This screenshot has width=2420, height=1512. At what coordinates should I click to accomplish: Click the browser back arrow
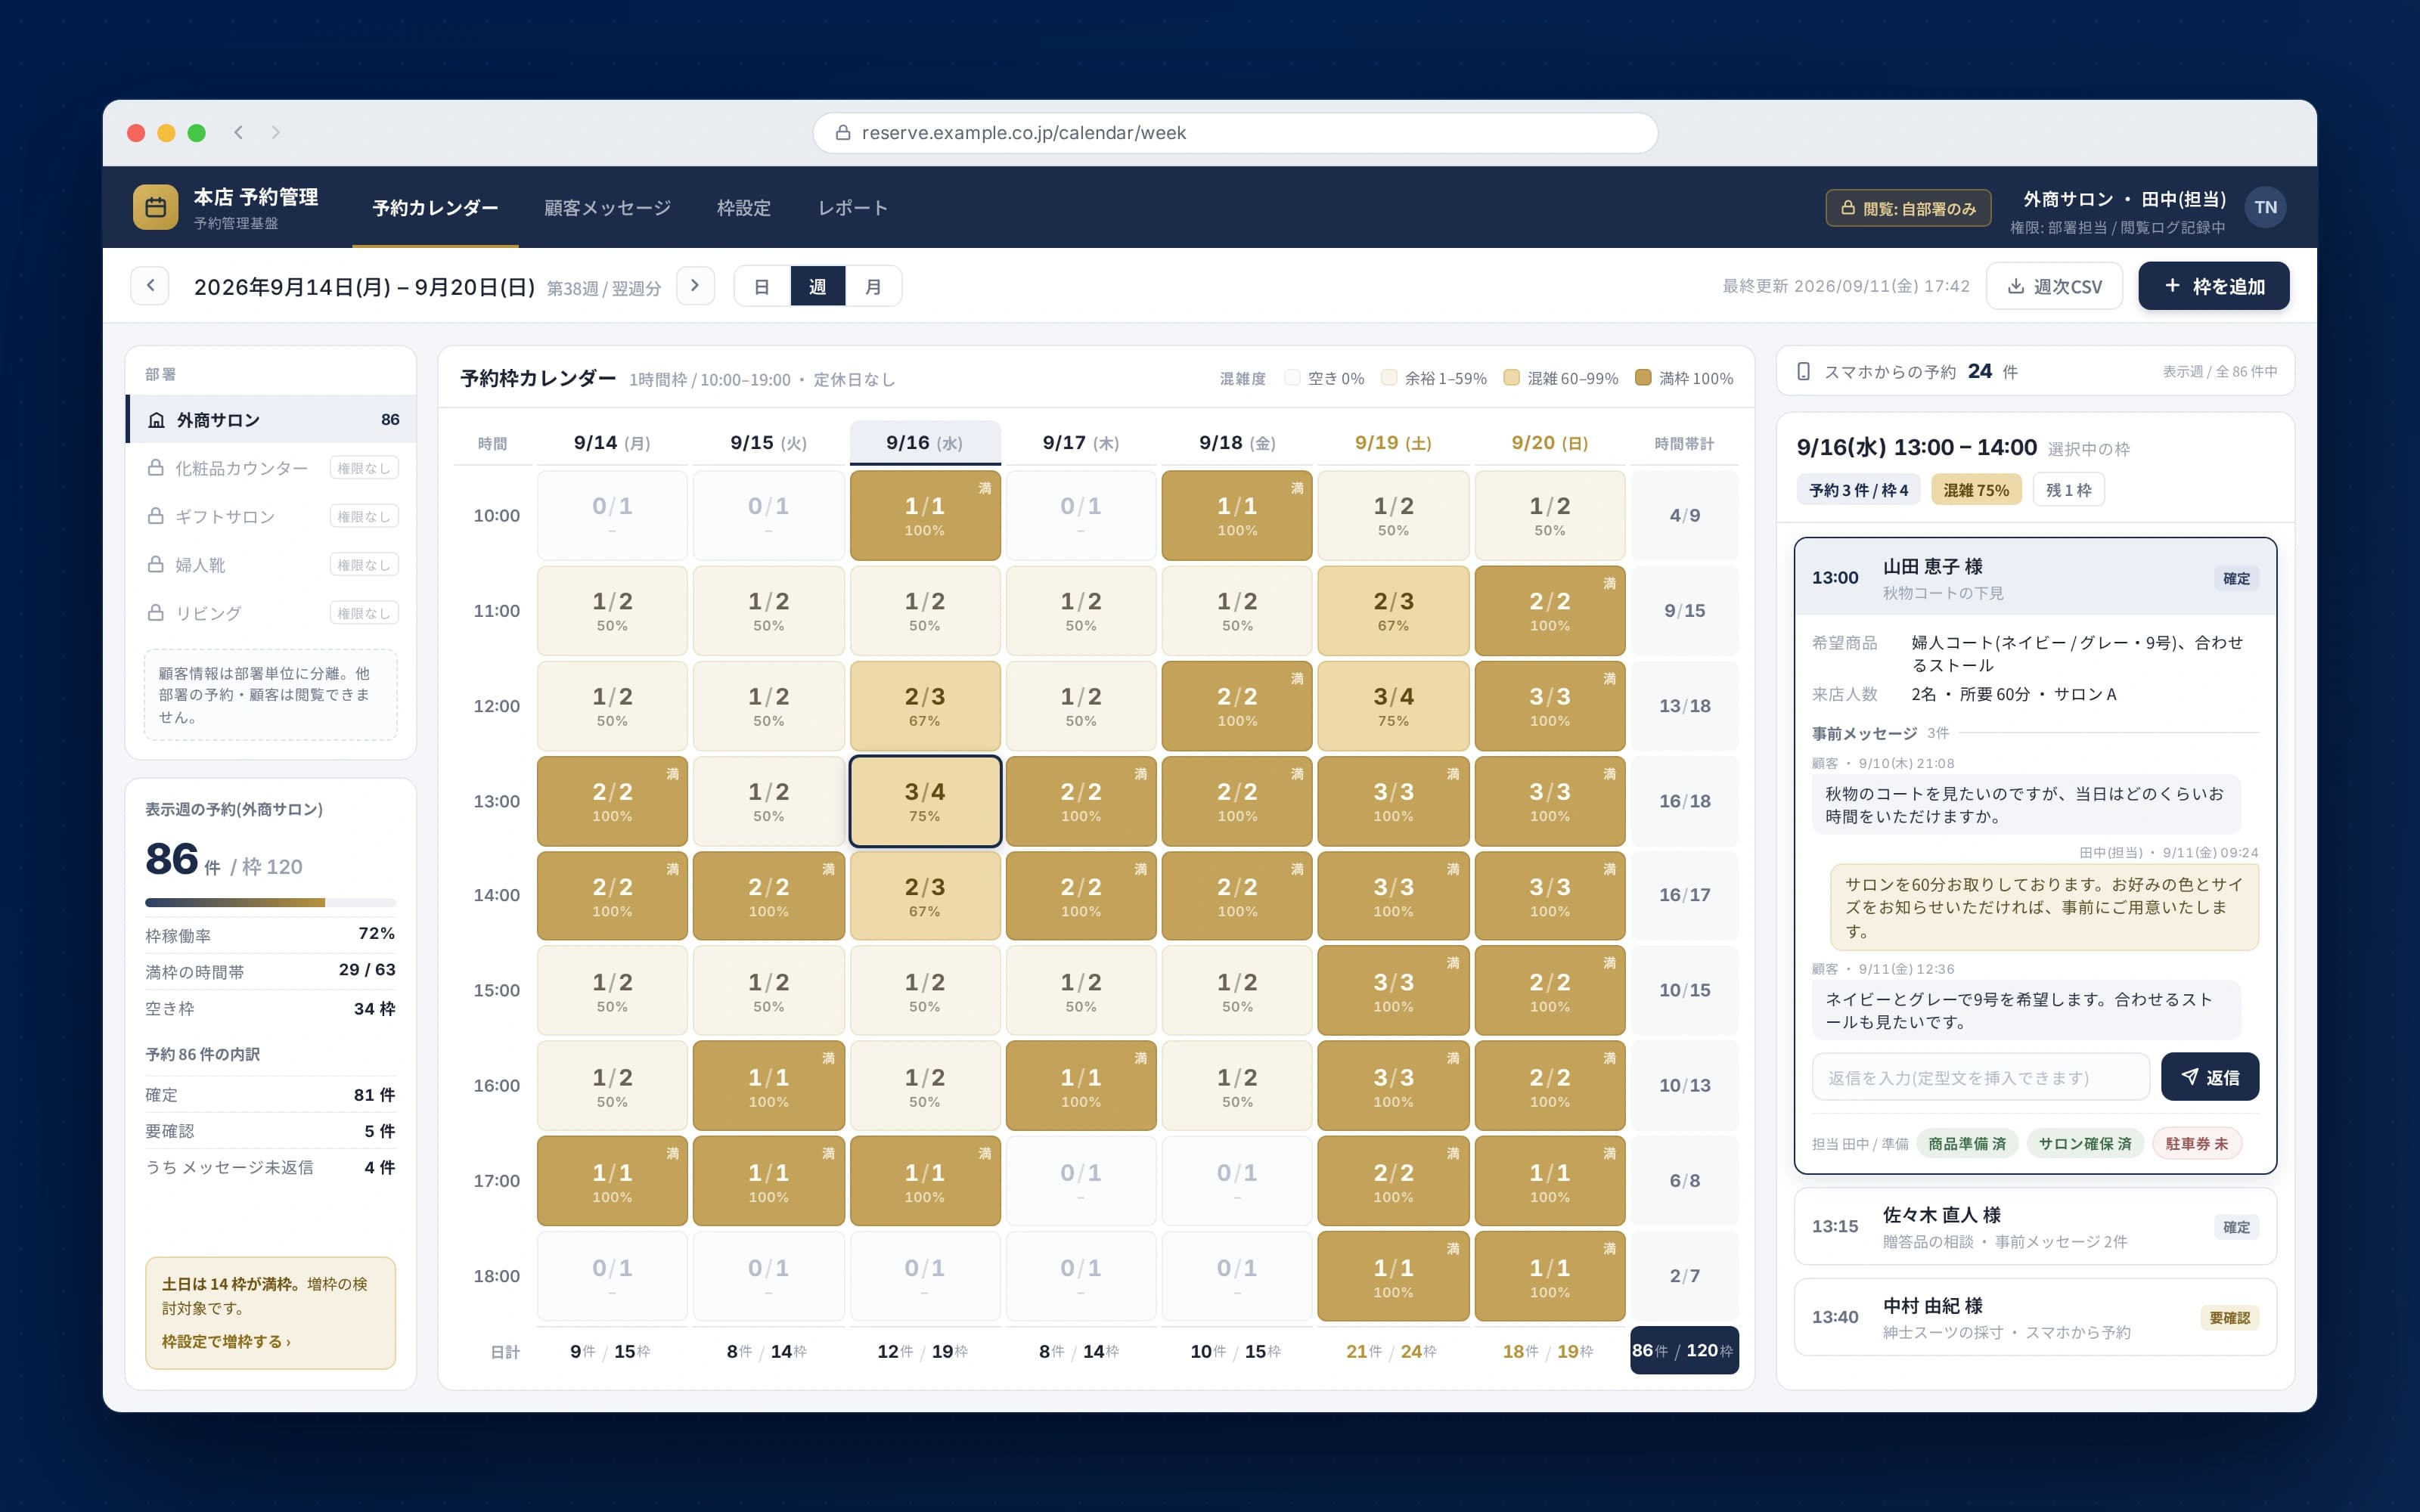pos(238,132)
